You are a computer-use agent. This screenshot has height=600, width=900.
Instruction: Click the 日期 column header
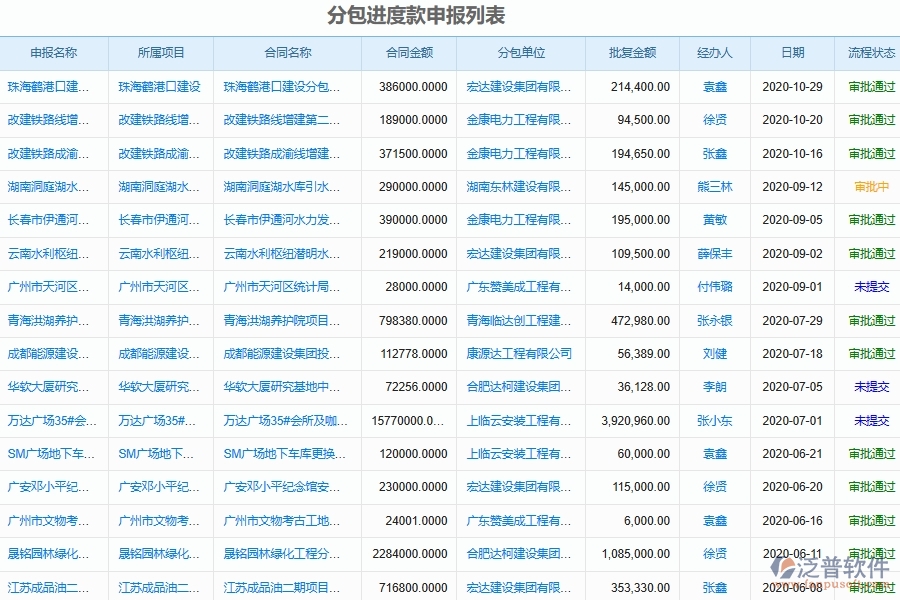pyautogui.click(x=791, y=53)
